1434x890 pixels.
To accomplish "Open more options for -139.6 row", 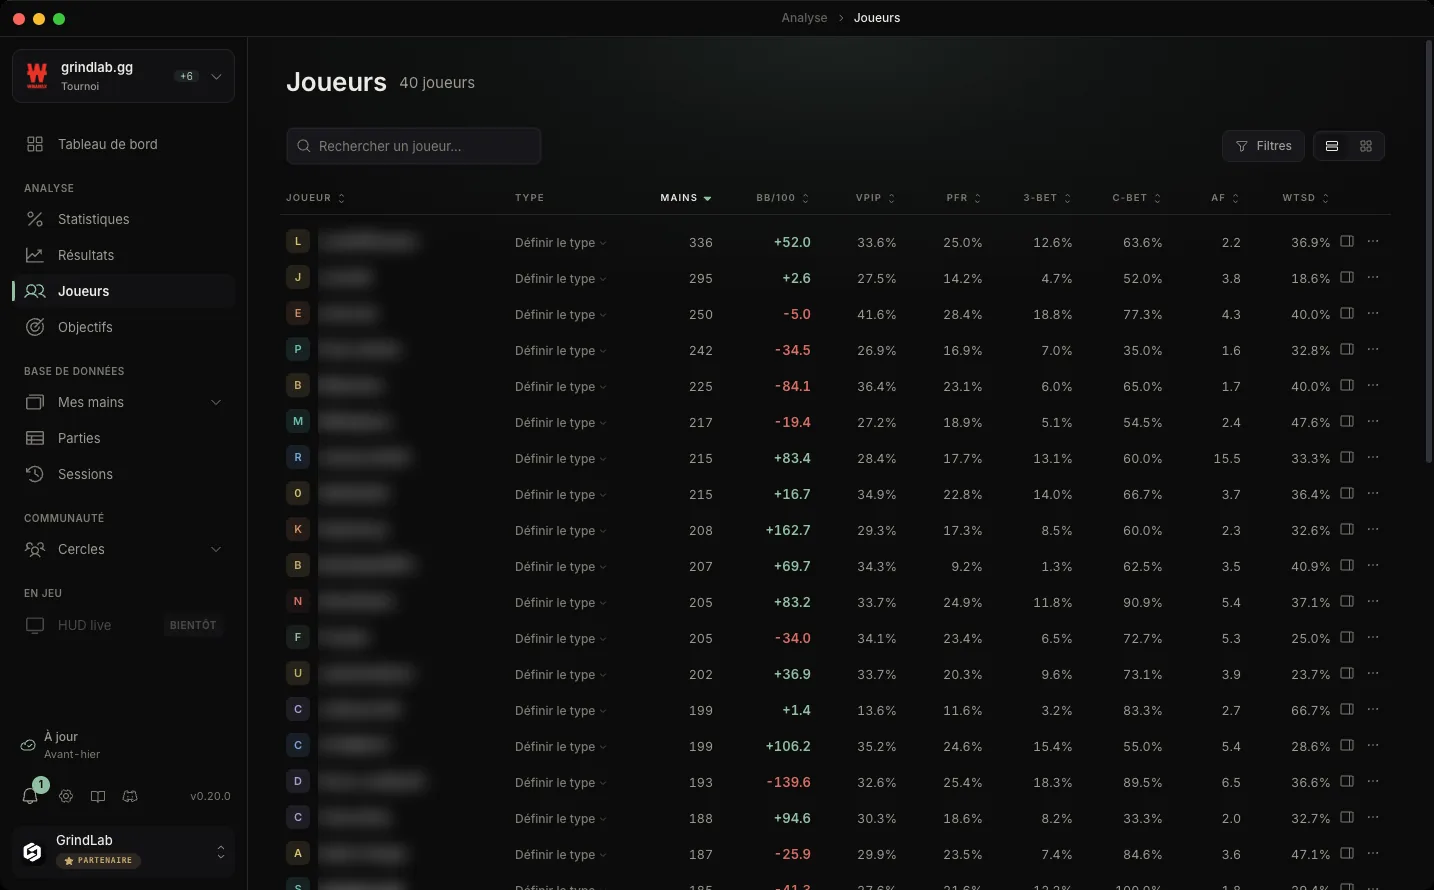I will point(1373,781).
